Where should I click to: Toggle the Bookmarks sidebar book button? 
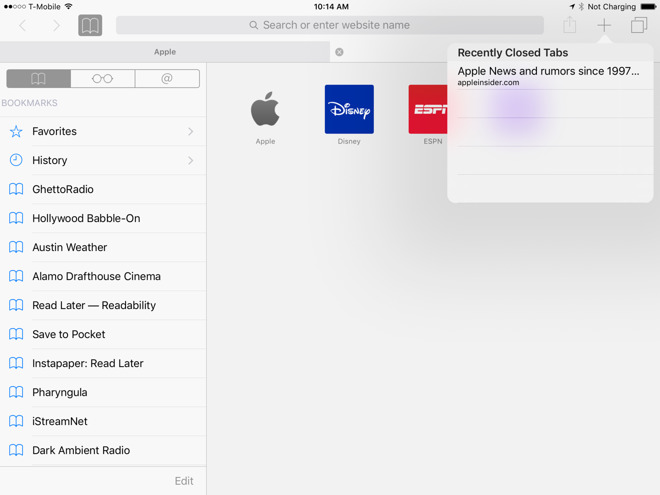click(90, 25)
